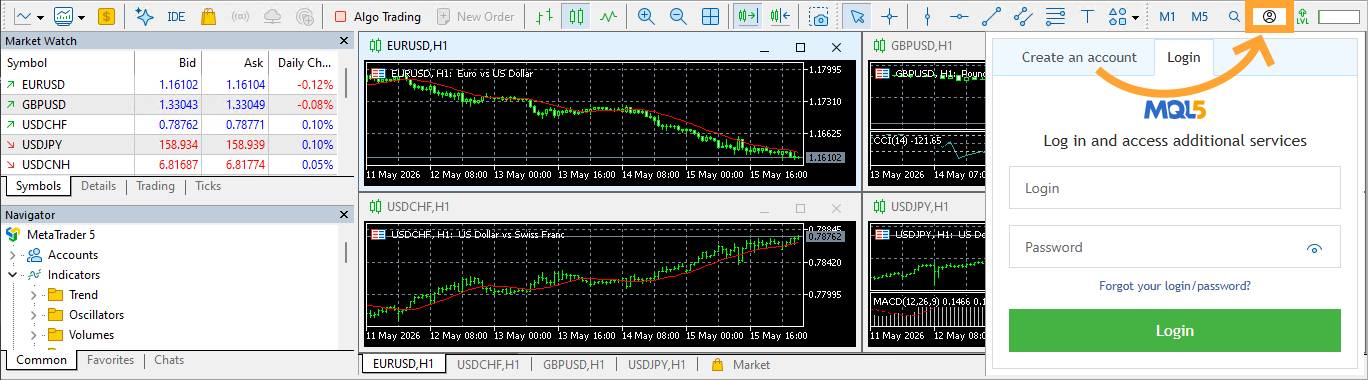Select the horizontal line drawing tool

click(959, 16)
